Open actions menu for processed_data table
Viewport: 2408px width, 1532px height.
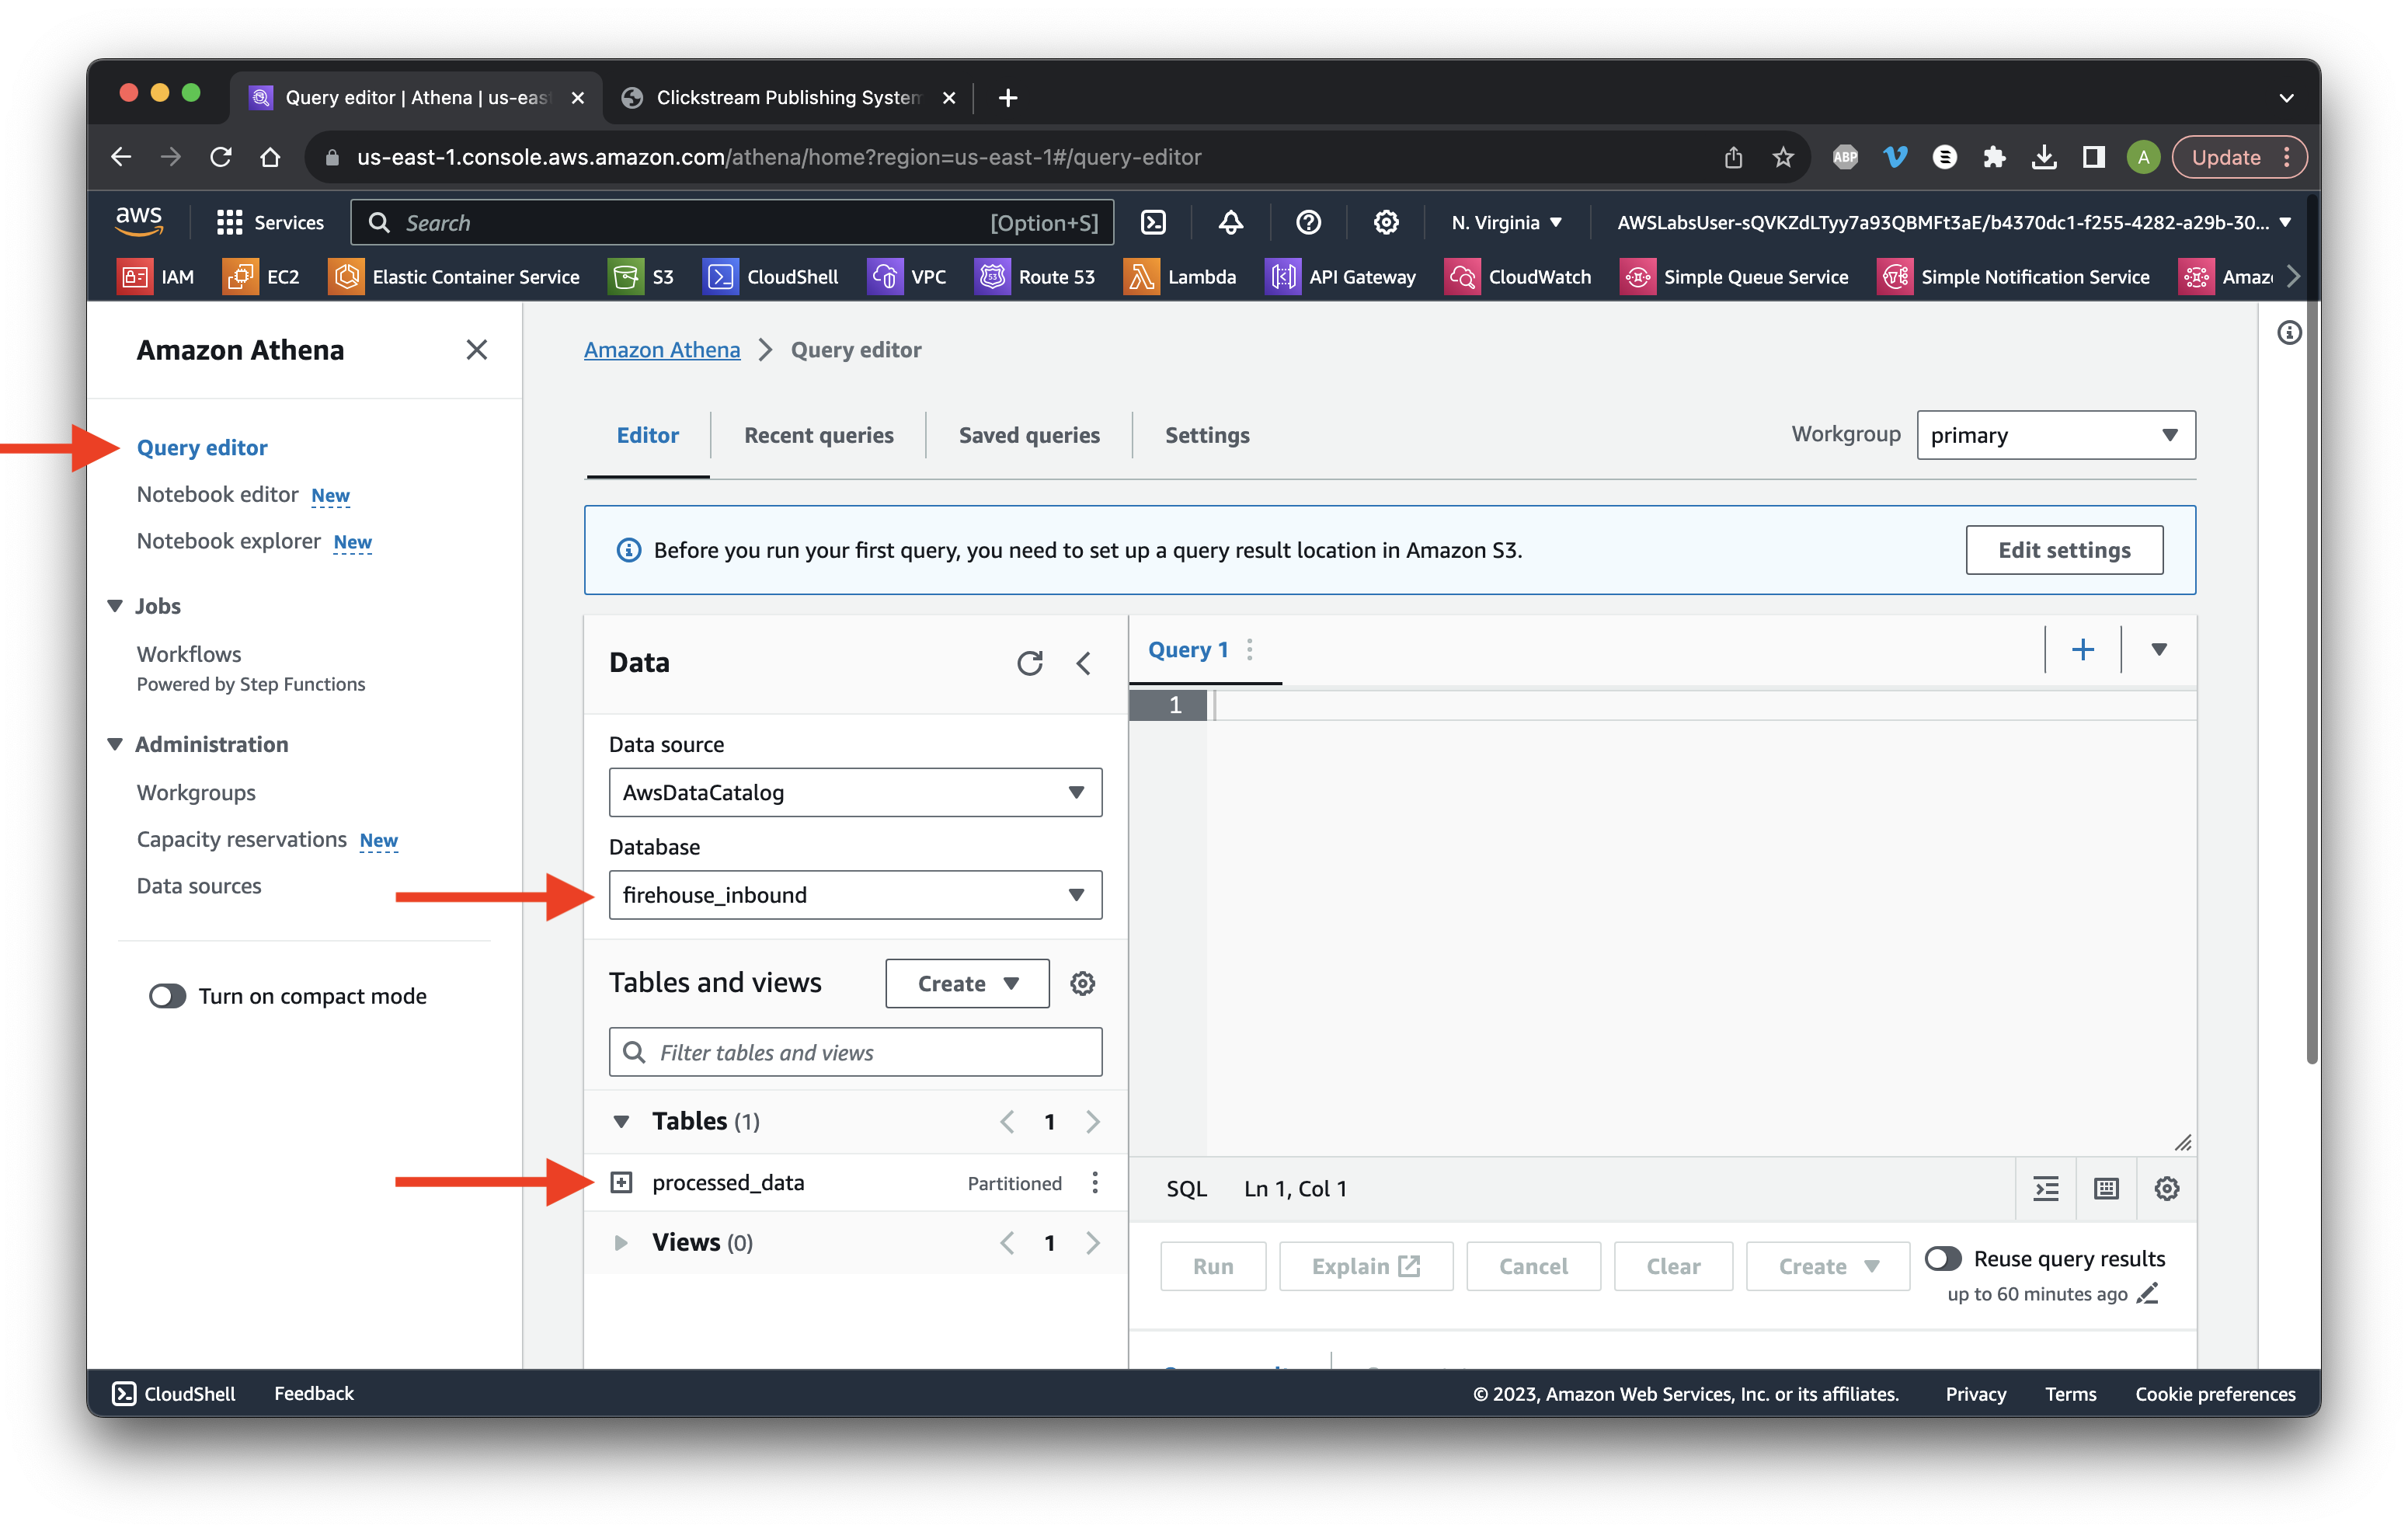pyautogui.click(x=1095, y=1182)
